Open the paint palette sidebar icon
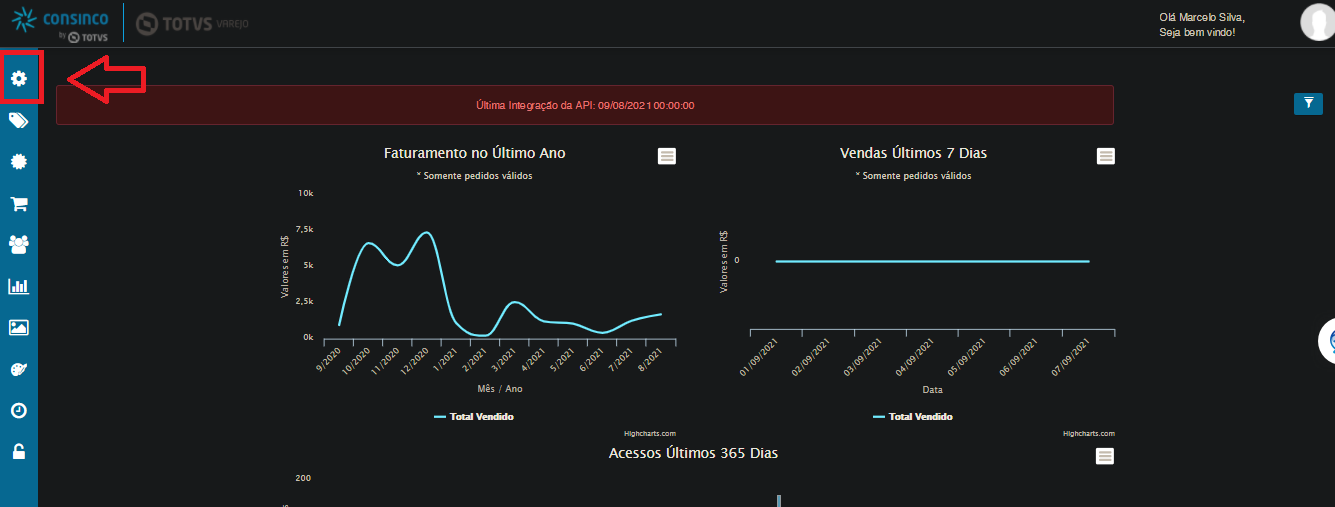Viewport: 1335px width, 507px height. (x=19, y=369)
